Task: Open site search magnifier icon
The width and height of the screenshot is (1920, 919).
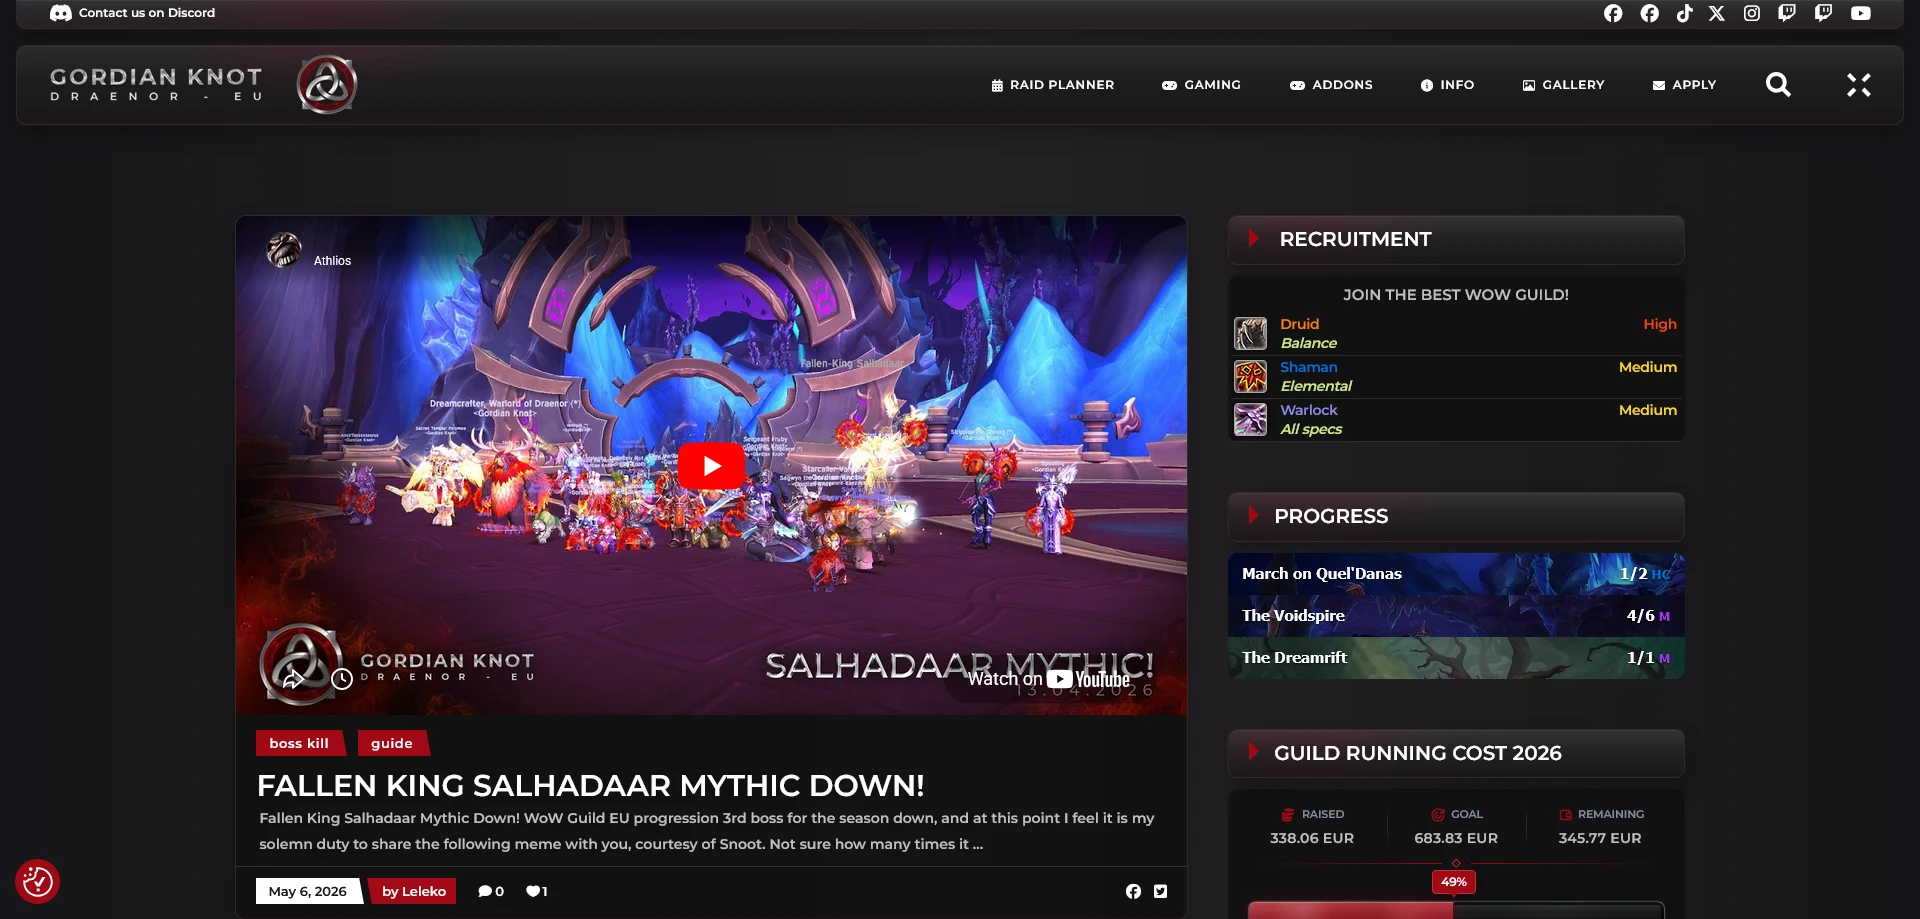Action: pyautogui.click(x=1778, y=85)
